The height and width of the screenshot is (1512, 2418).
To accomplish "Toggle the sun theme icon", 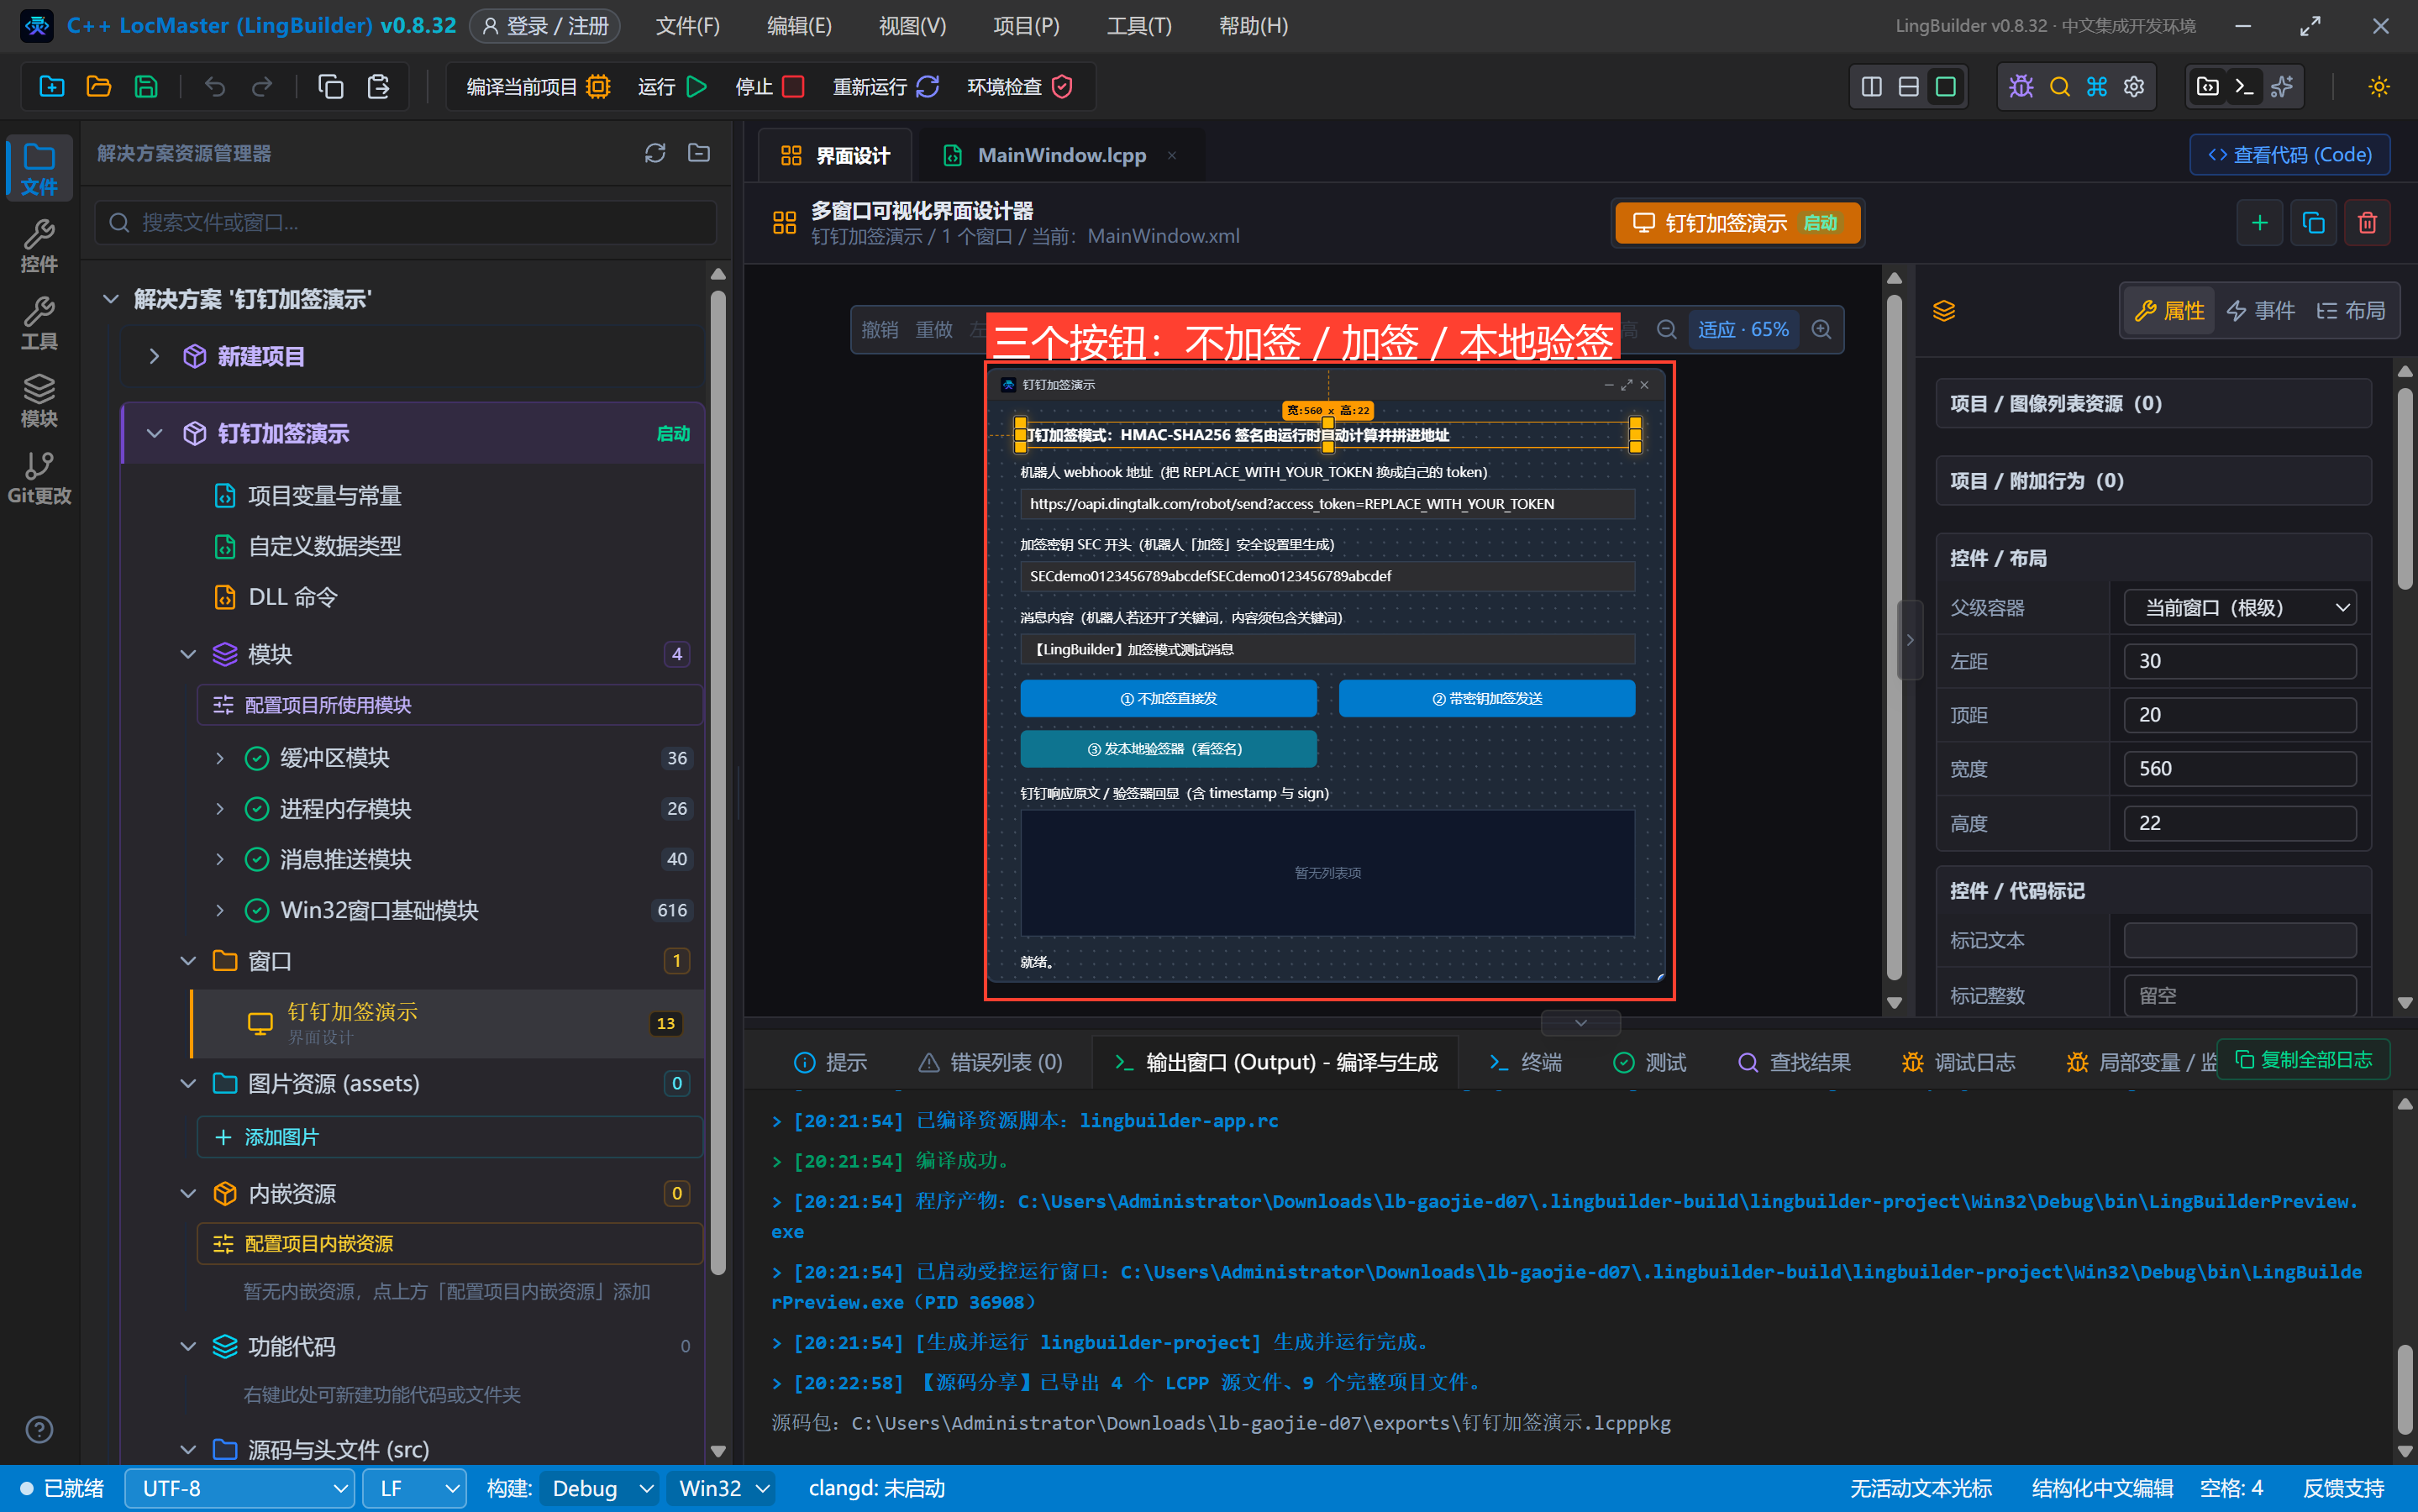I will point(2379,87).
